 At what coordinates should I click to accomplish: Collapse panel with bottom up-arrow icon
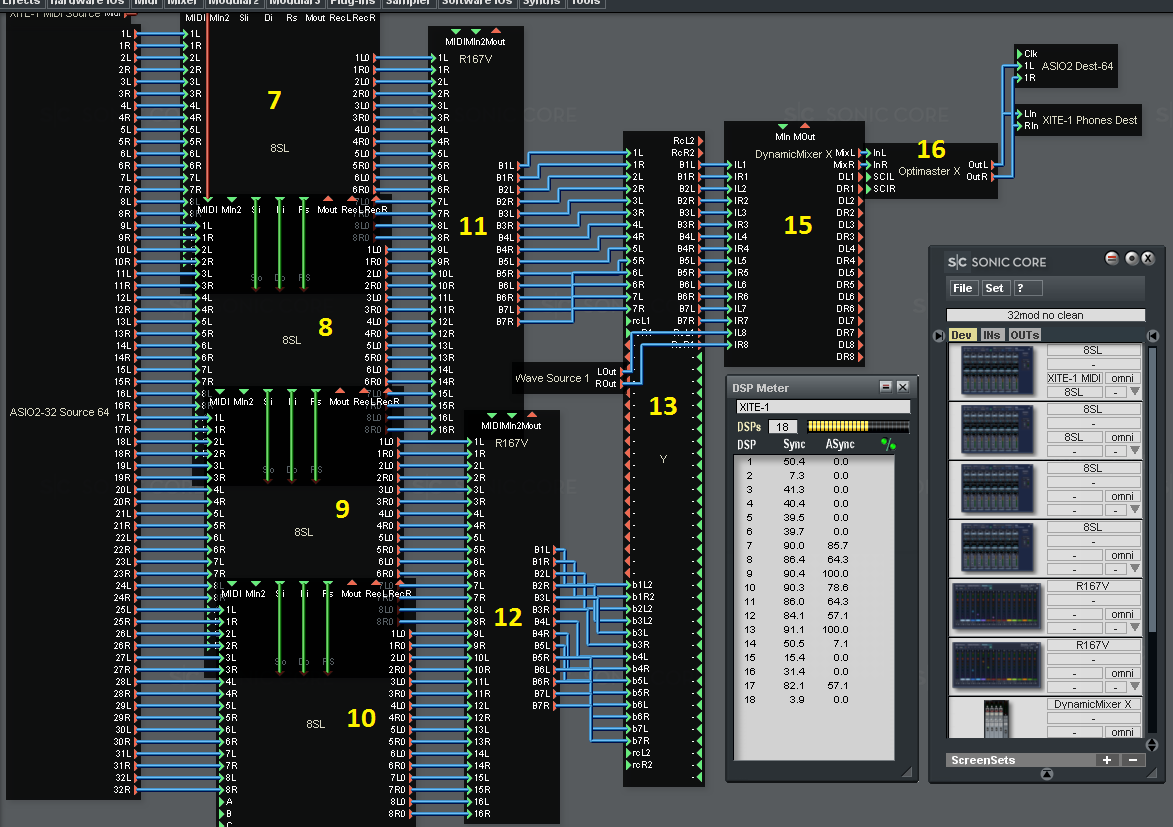click(1047, 774)
